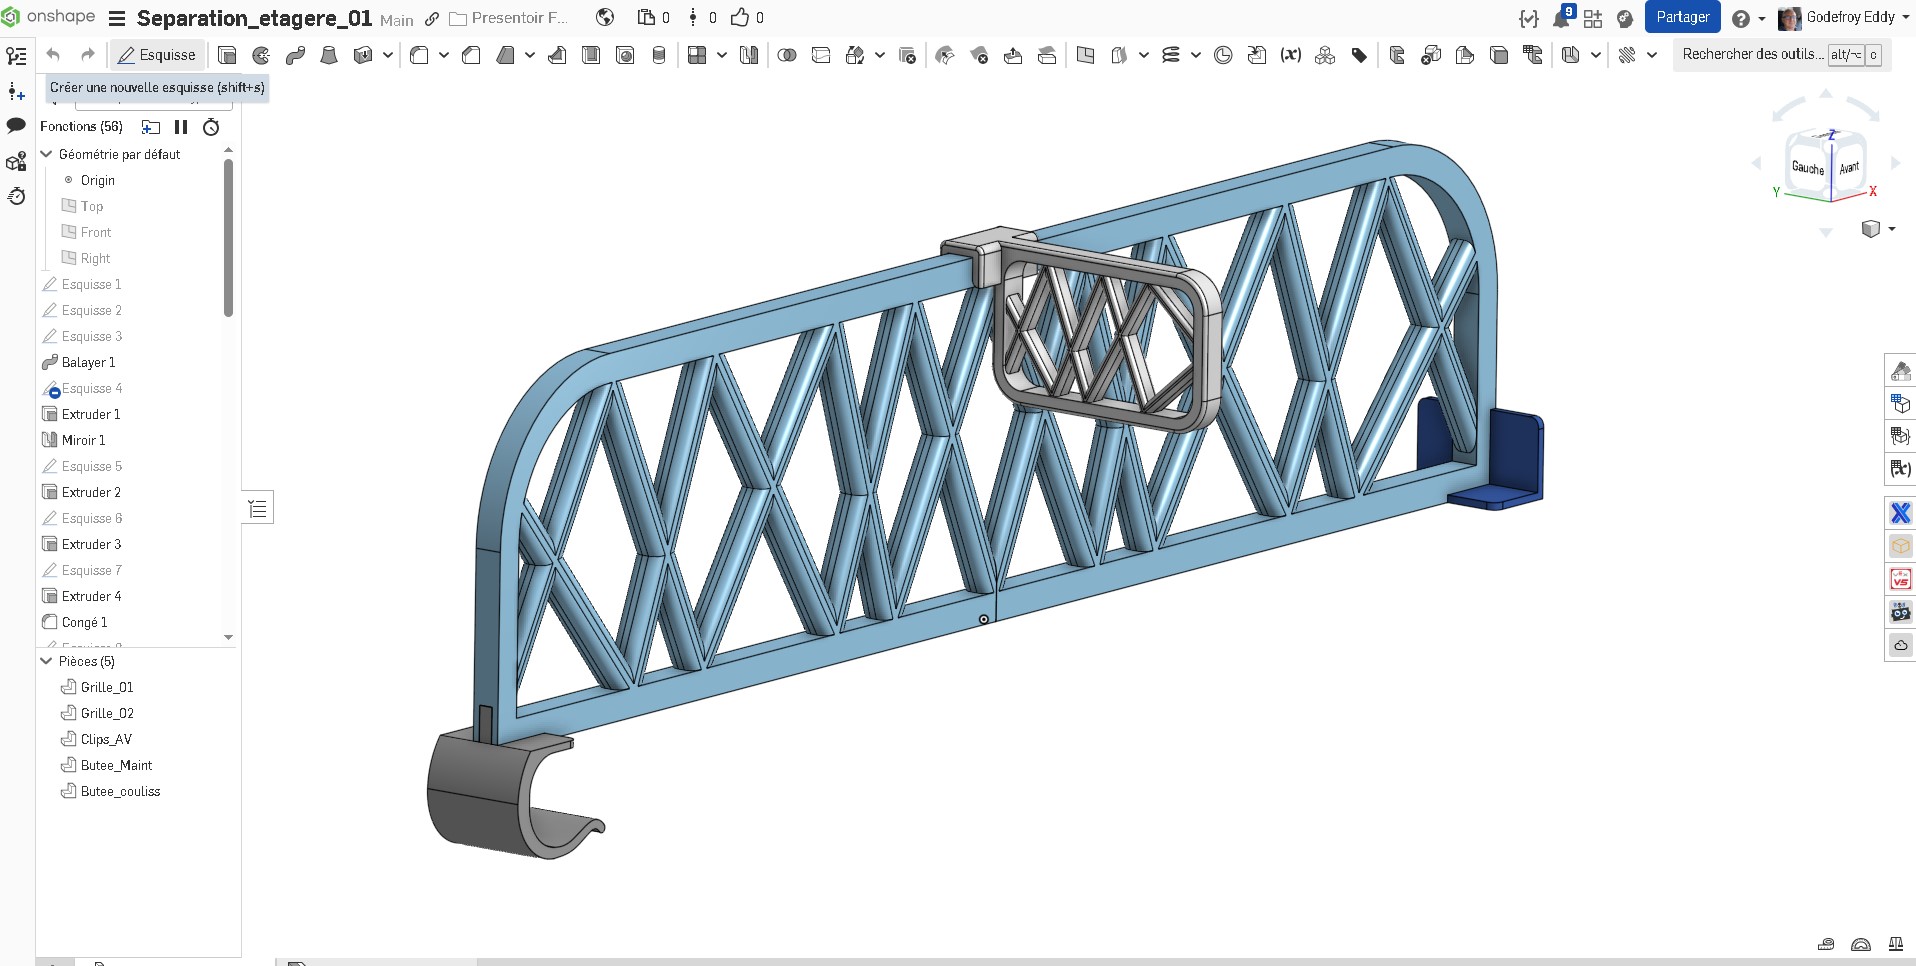The image size is (1916, 966).
Task: Click the Gauche face of view cube
Action: [x=1807, y=168]
